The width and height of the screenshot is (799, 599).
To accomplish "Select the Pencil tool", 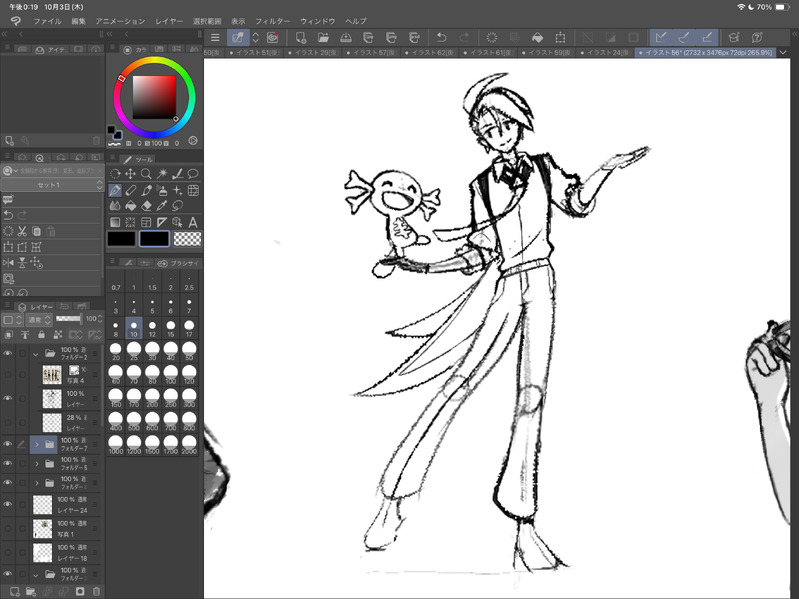I will pos(131,190).
